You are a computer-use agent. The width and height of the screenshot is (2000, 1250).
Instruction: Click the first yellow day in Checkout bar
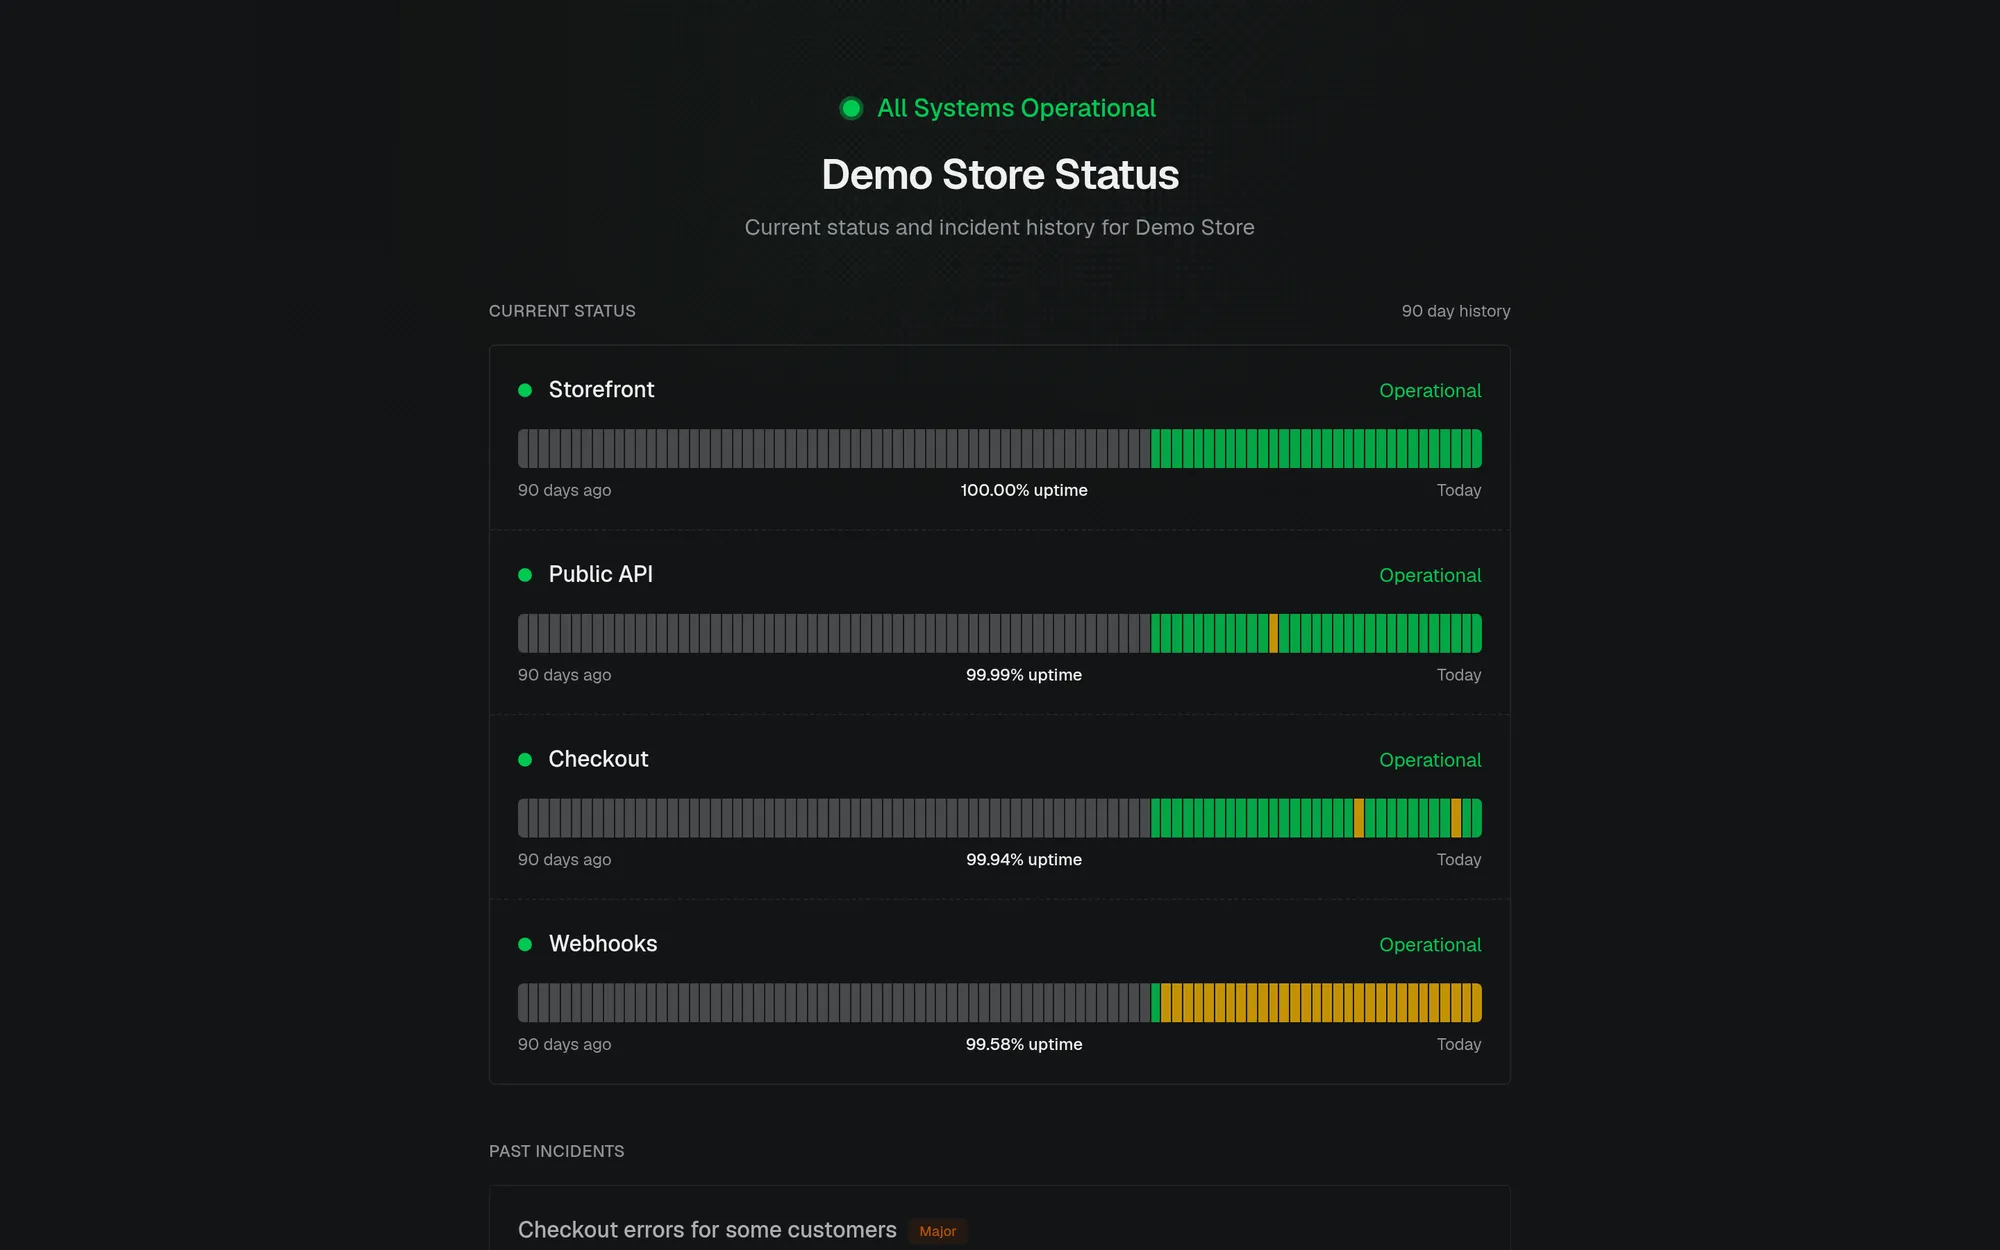pyautogui.click(x=1359, y=818)
